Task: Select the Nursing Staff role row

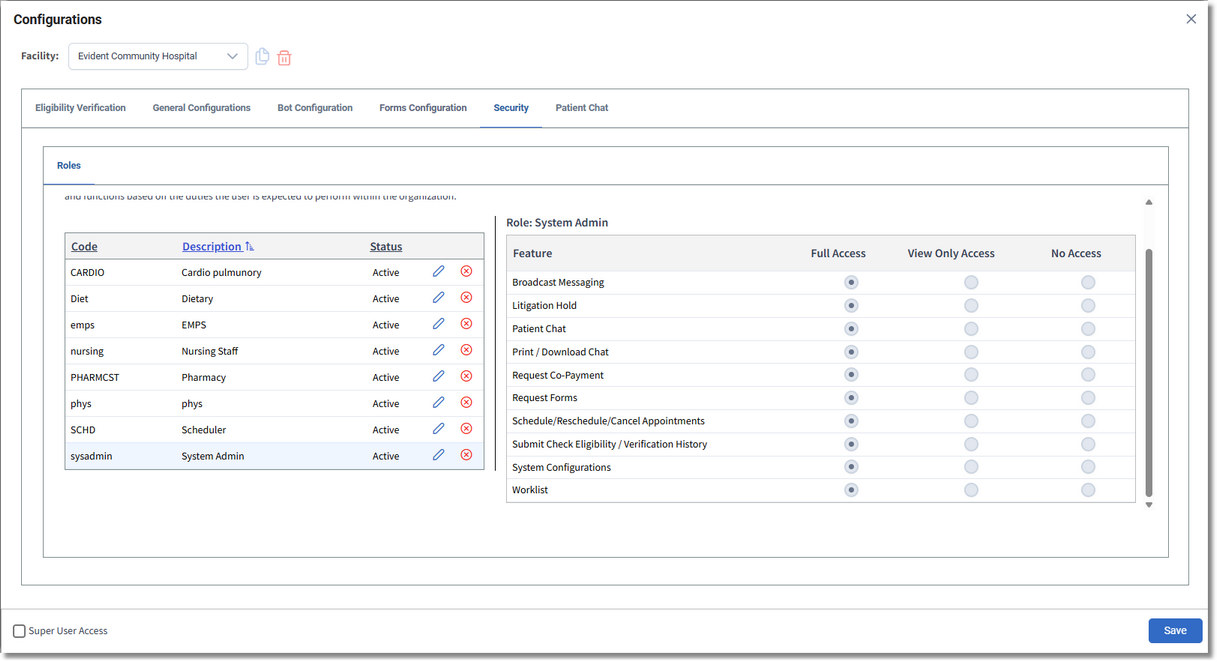Action: point(274,351)
